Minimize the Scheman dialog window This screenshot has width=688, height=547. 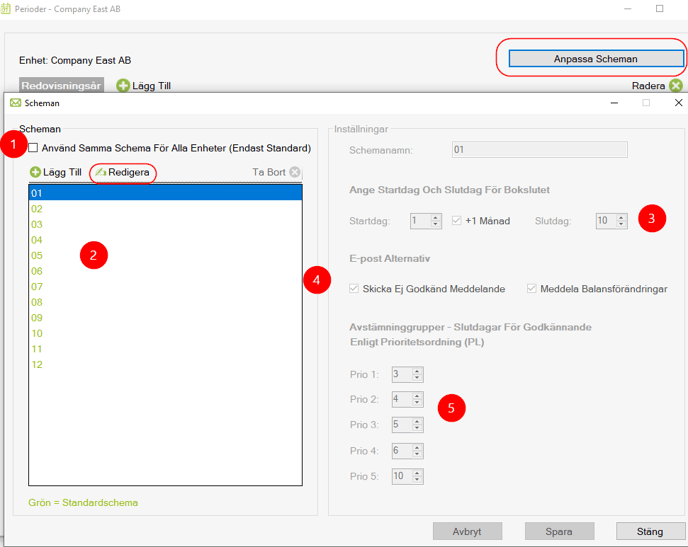(x=614, y=103)
